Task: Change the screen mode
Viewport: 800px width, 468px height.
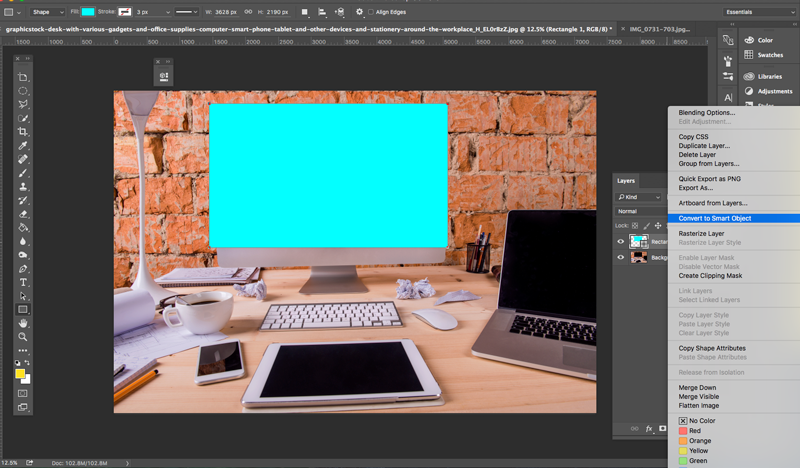Action: pyautogui.click(x=23, y=407)
